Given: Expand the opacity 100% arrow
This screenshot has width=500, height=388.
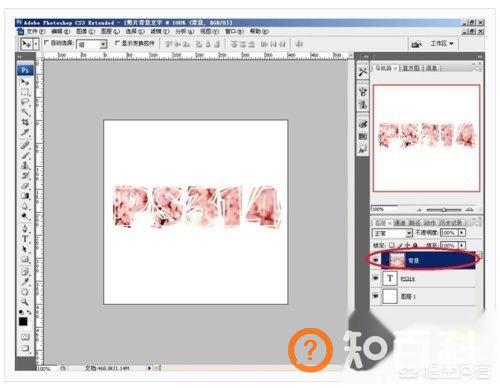Looking at the screenshot, I should (x=462, y=232).
